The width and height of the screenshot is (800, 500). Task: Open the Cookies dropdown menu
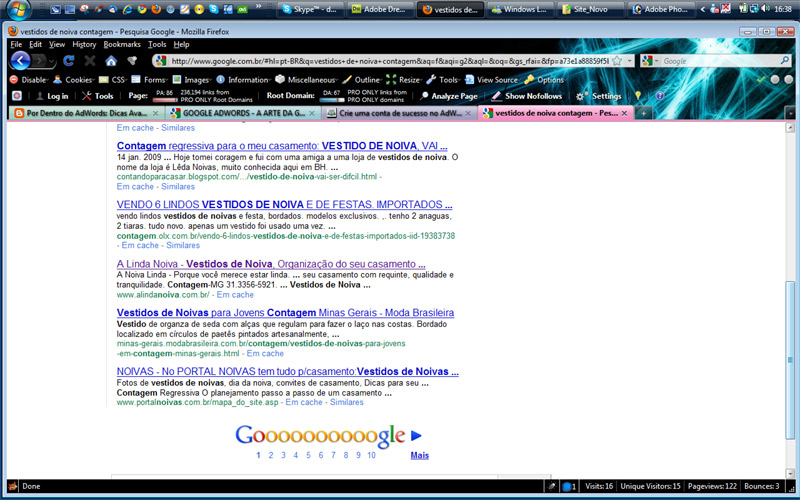(74, 80)
